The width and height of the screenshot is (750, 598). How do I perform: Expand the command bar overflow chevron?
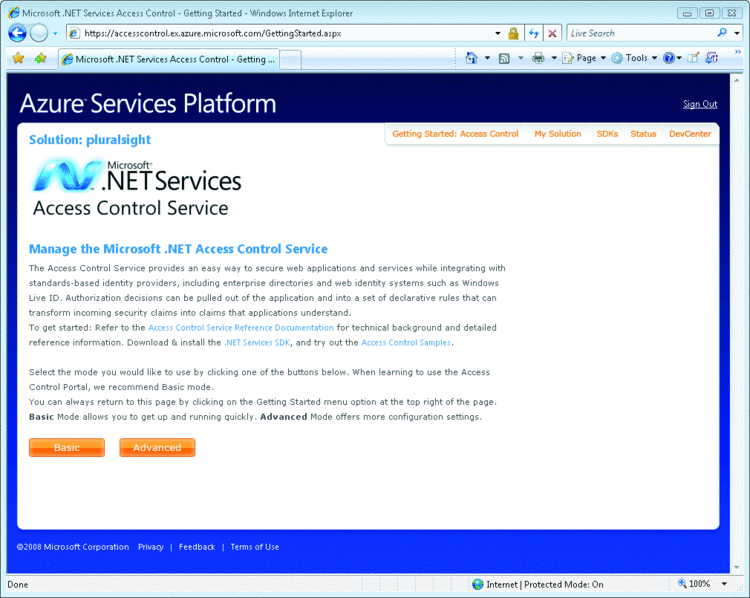click(738, 52)
